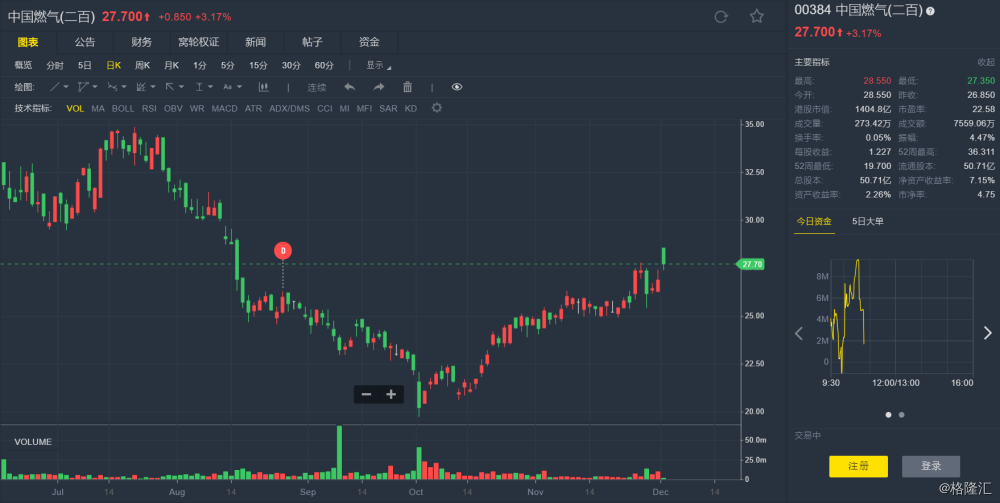Delete drawings with trash icon
Screen dimensions: 1000x503
[408, 87]
